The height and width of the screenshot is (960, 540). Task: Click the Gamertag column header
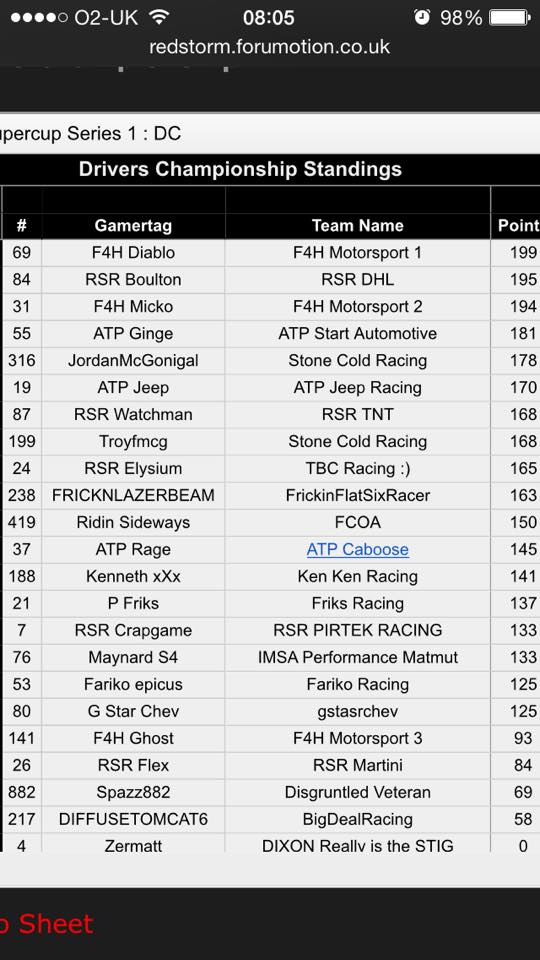click(133, 226)
